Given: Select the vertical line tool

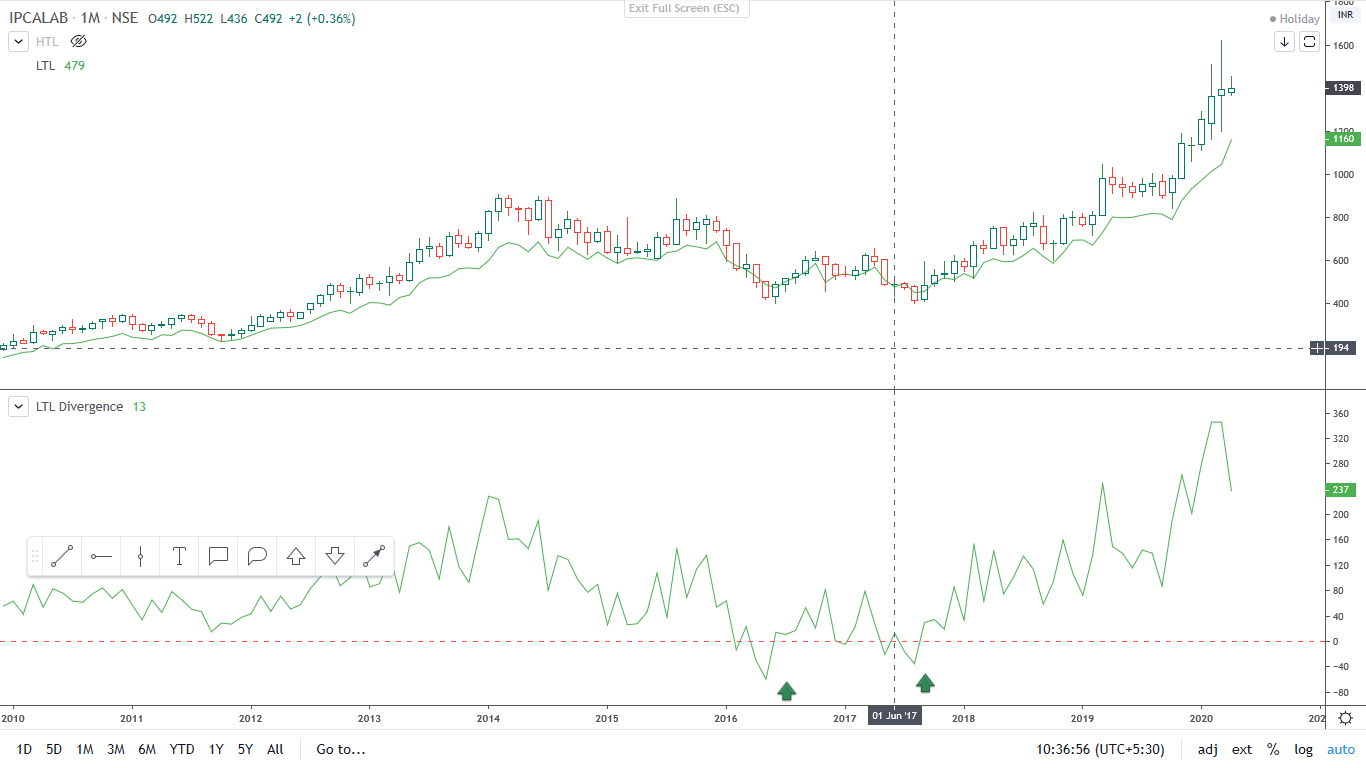Looking at the screenshot, I should (x=140, y=556).
